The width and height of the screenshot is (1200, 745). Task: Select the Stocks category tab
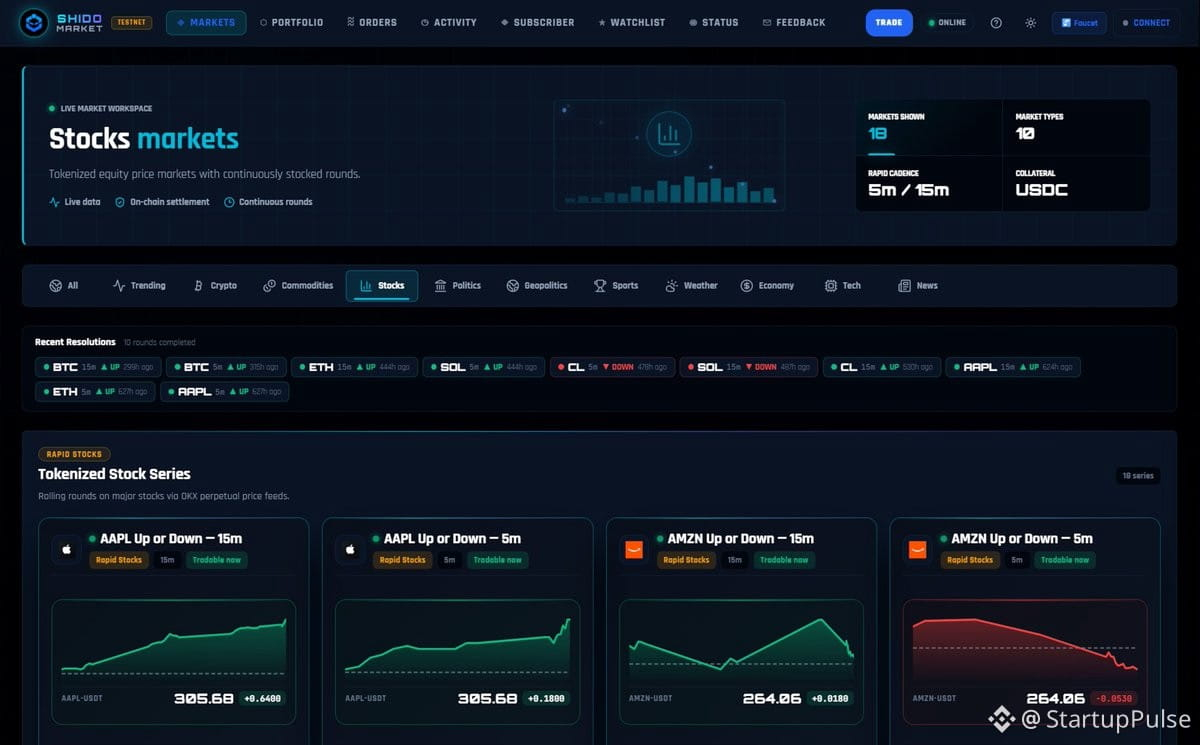[382, 285]
